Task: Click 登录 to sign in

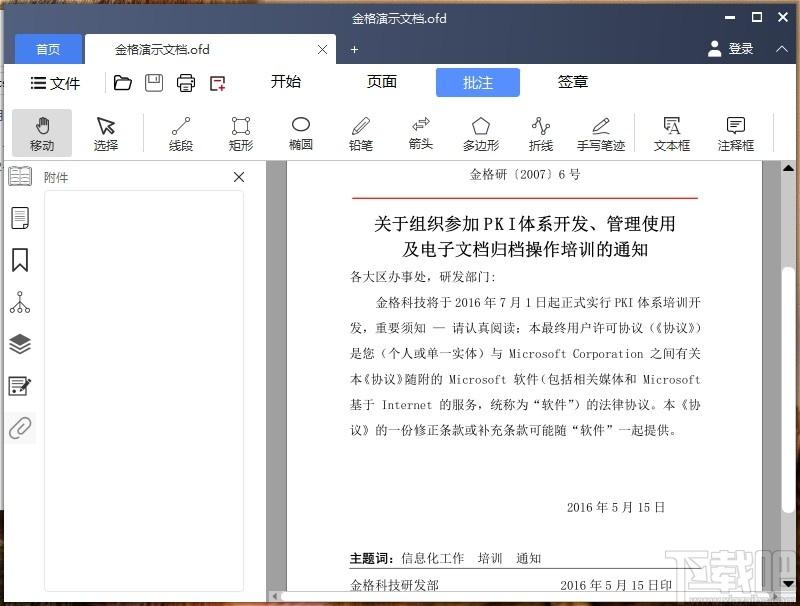Action: coord(731,49)
